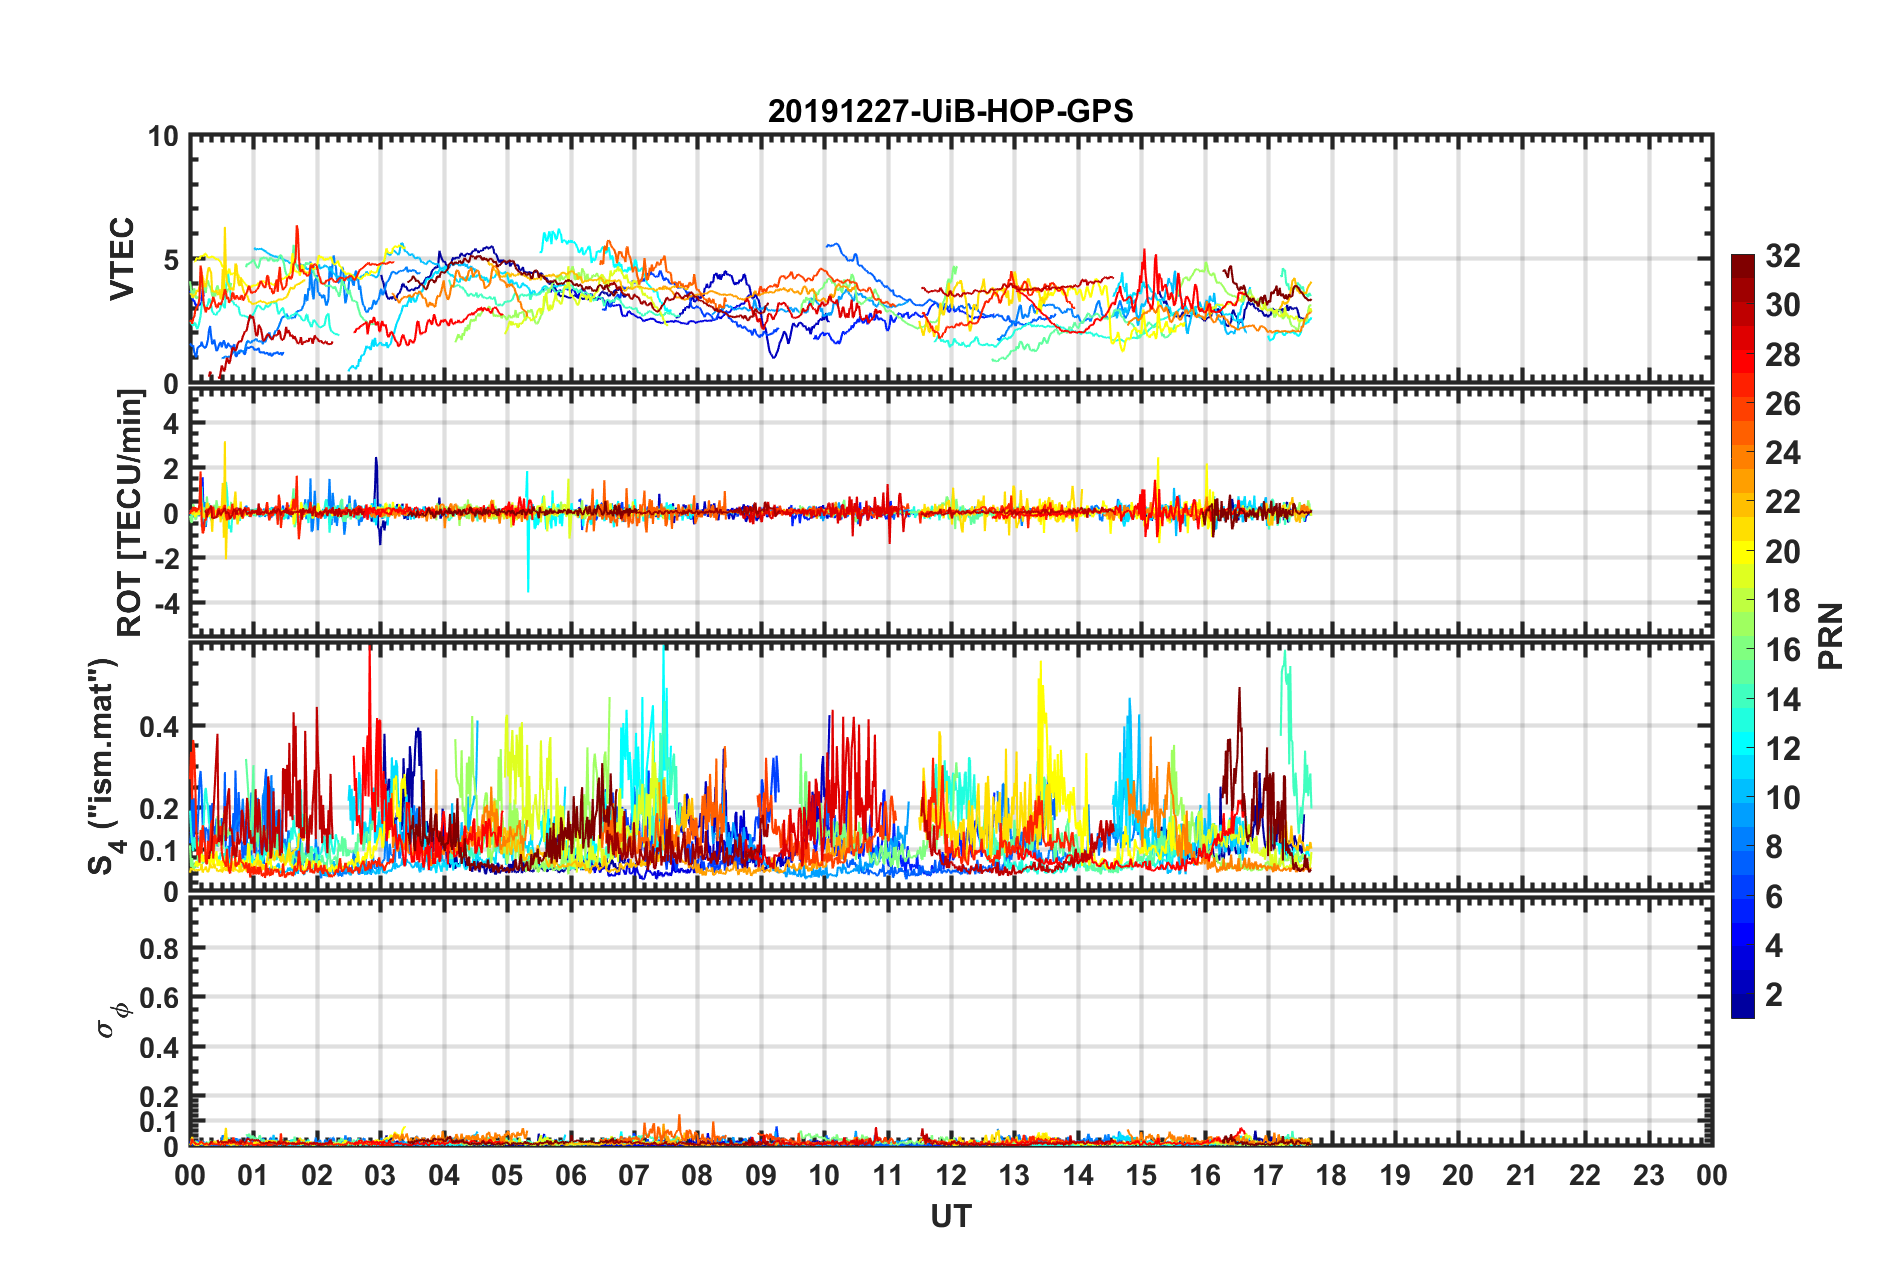Click colorbar tick label 10

[1782, 798]
